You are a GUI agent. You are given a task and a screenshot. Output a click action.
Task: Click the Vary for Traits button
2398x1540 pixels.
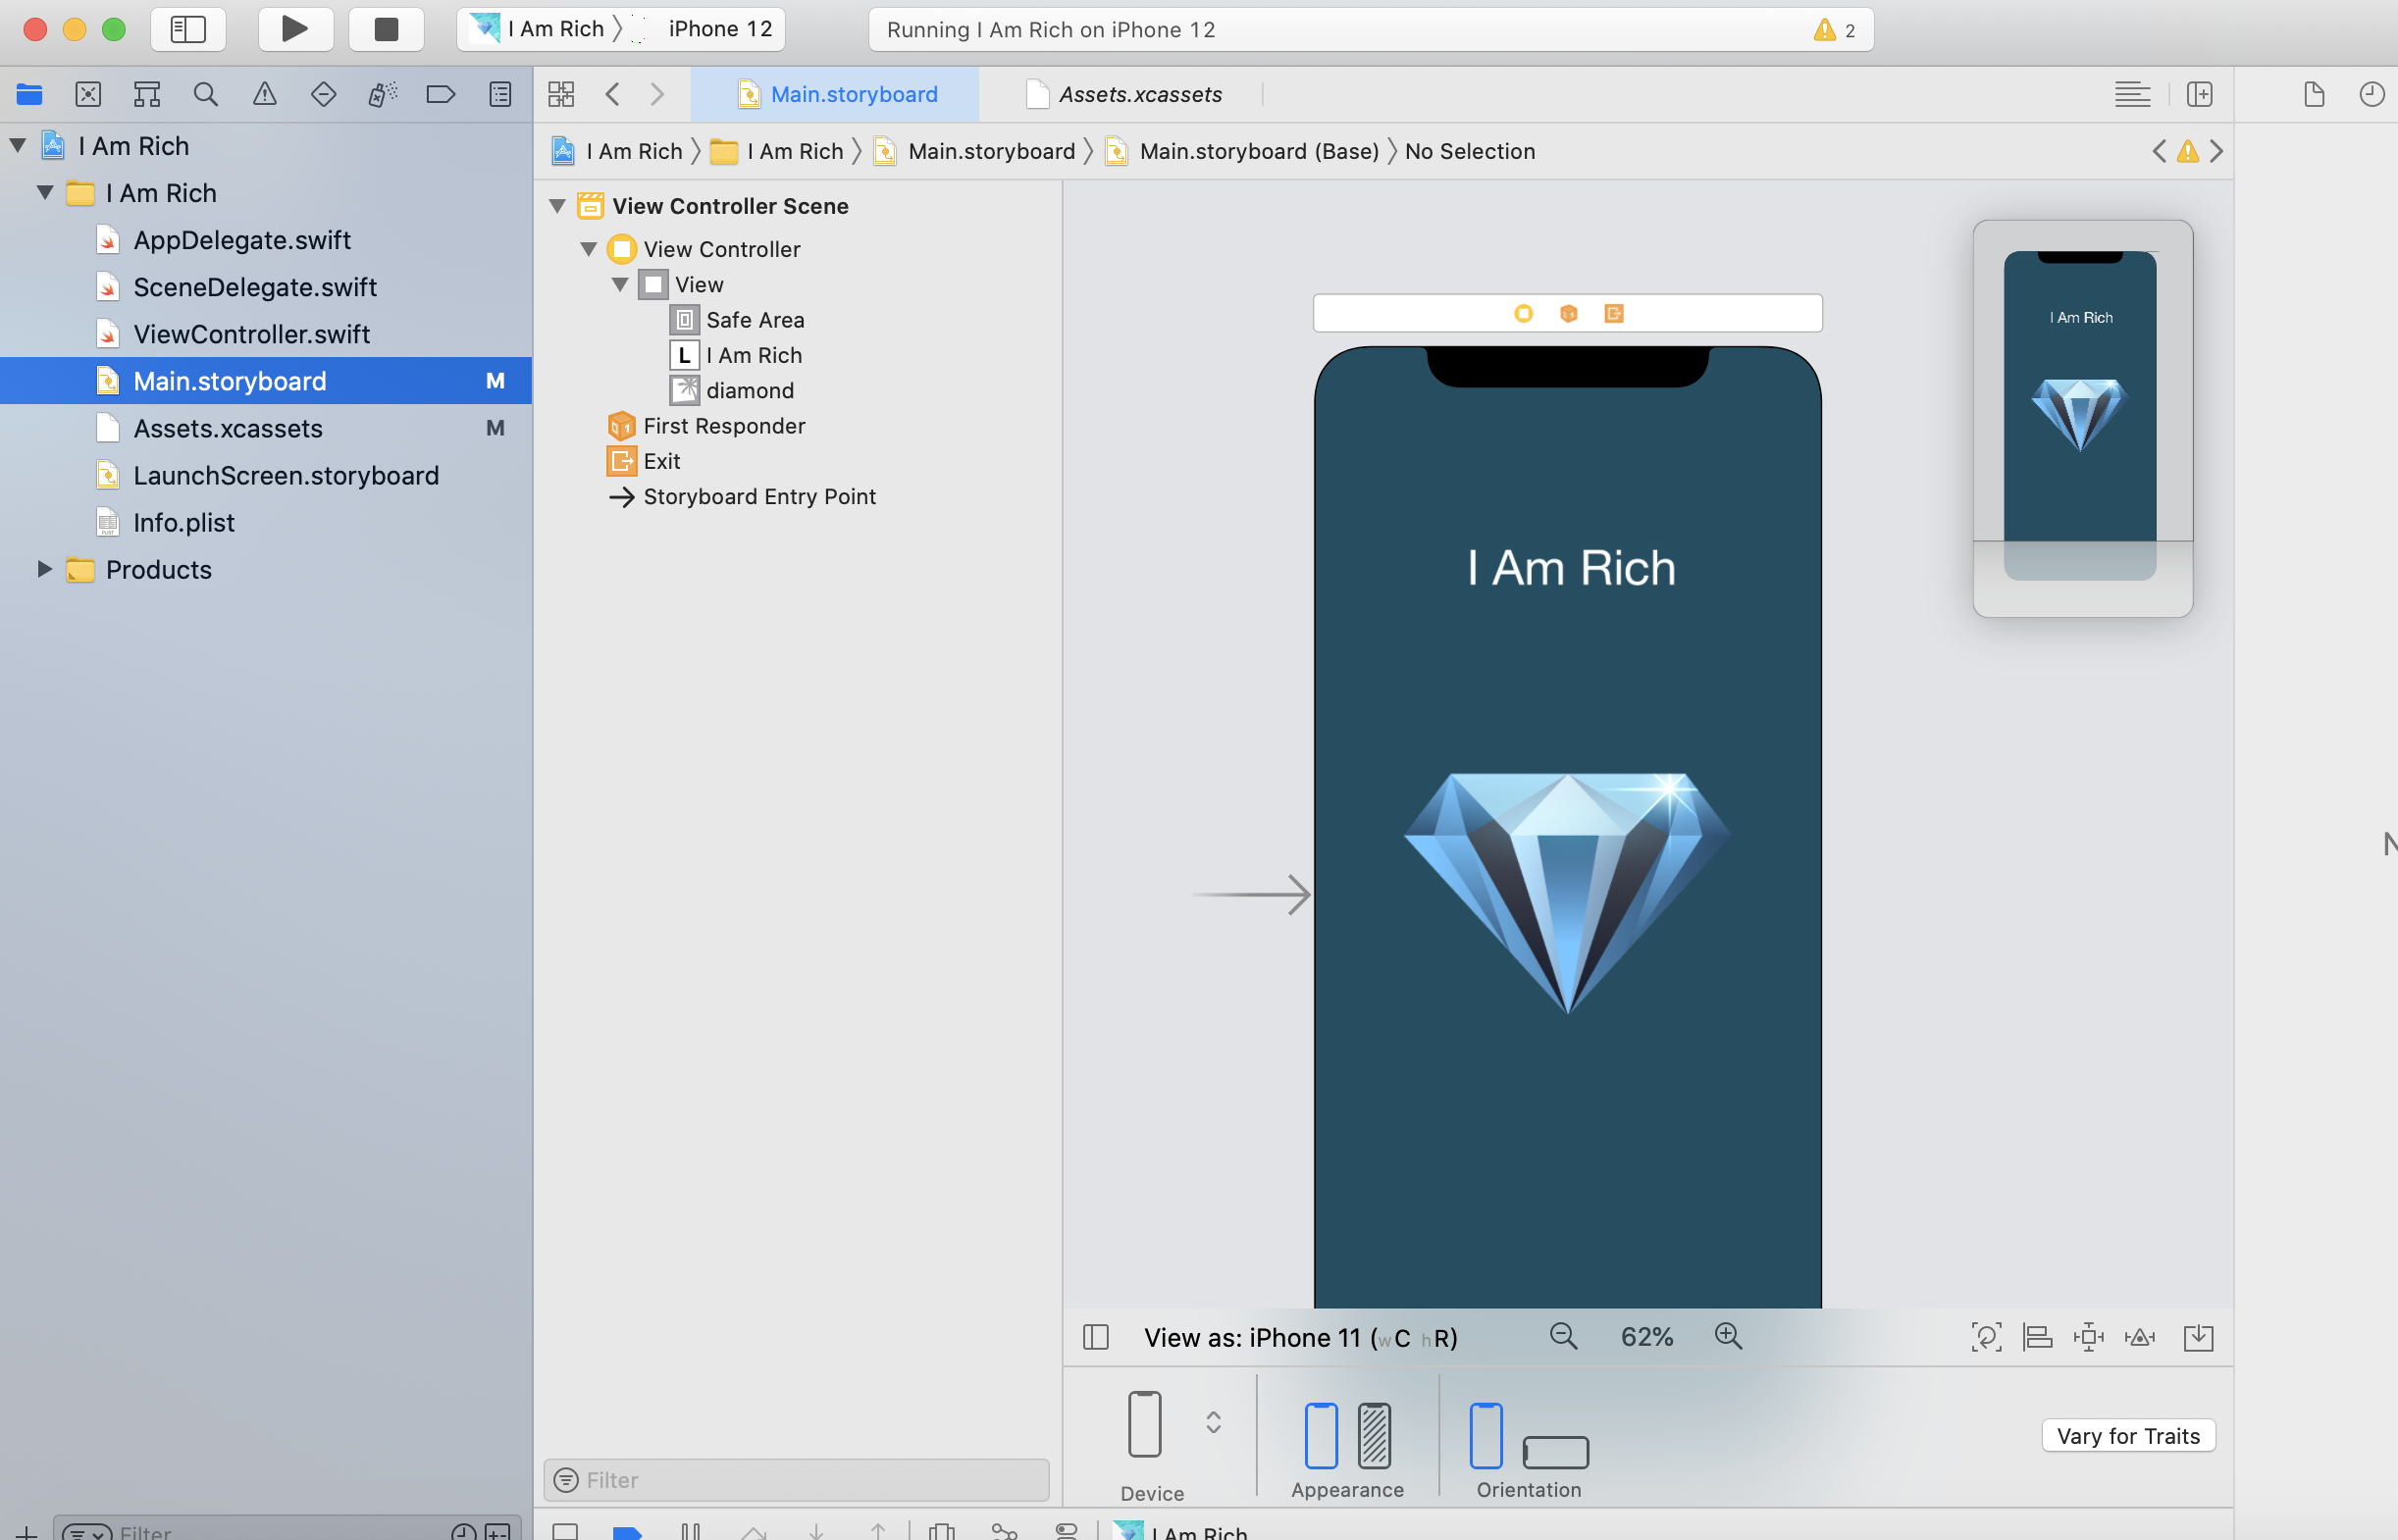point(2127,1435)
